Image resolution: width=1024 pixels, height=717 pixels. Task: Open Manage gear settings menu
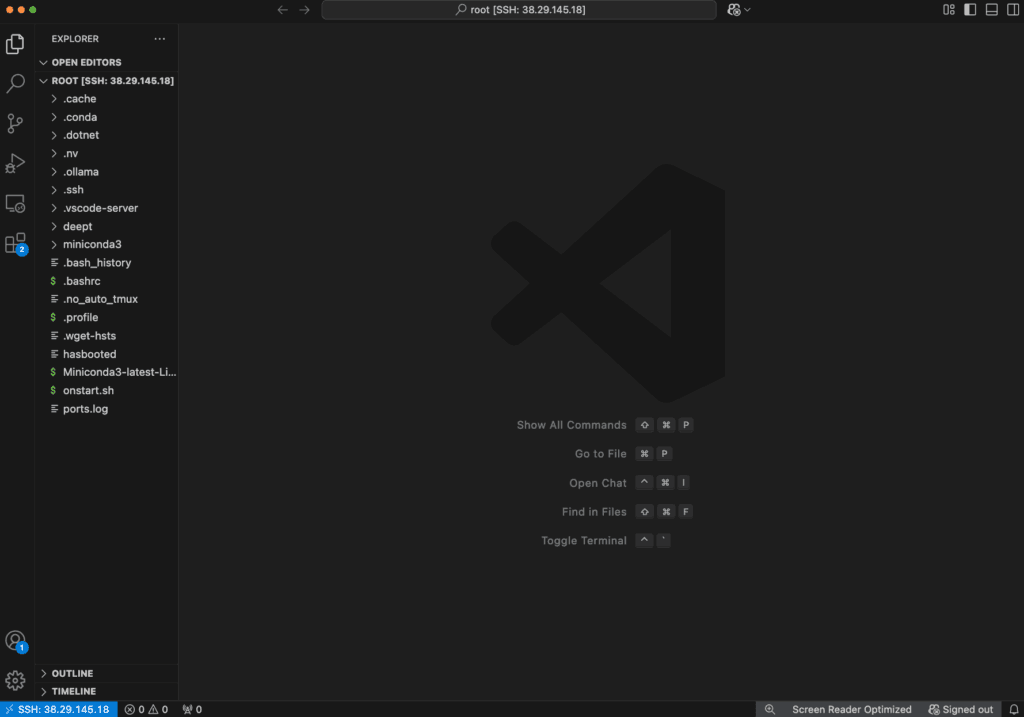[15, 680]
